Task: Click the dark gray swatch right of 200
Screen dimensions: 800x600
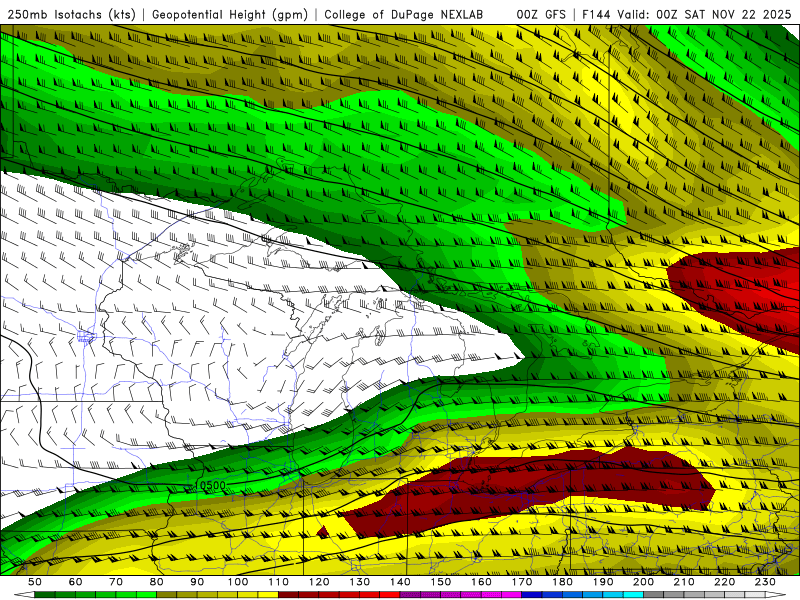Action: click(x=654, y=594)
